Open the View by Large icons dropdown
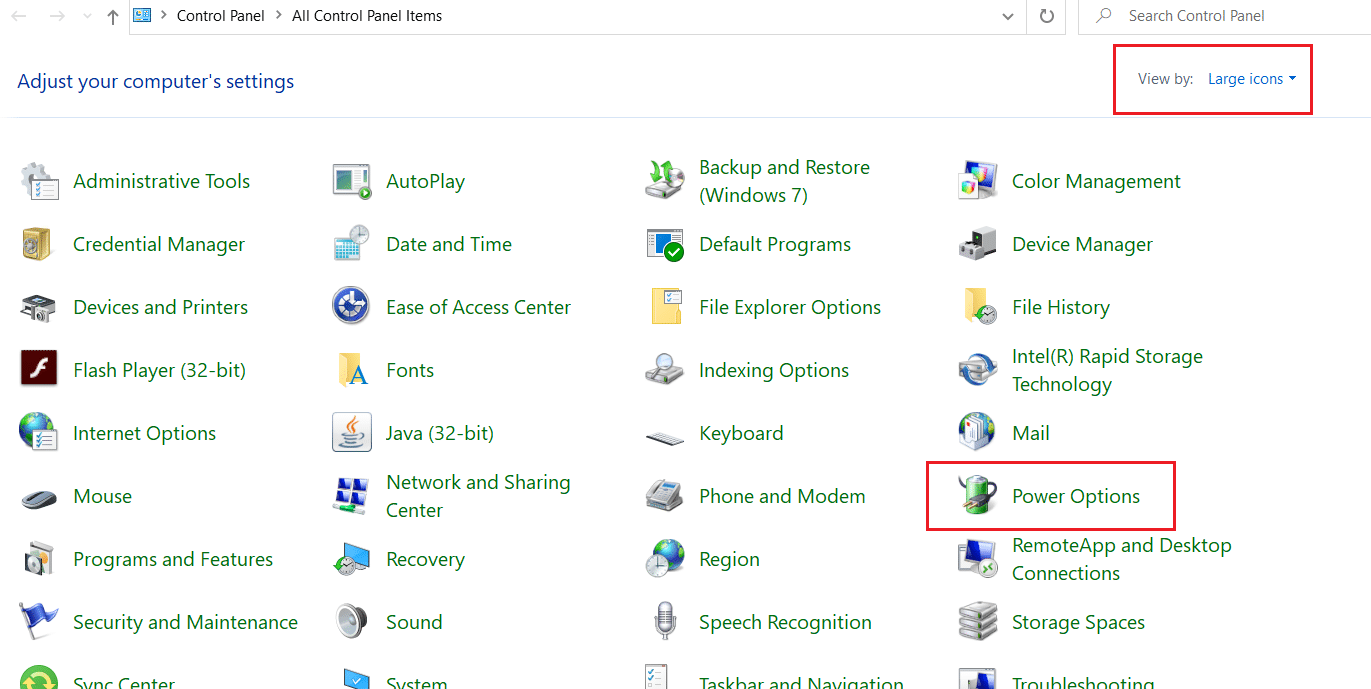This screenshot has height=689, width=1371. pyautogui.click(x=1251, y=78)
